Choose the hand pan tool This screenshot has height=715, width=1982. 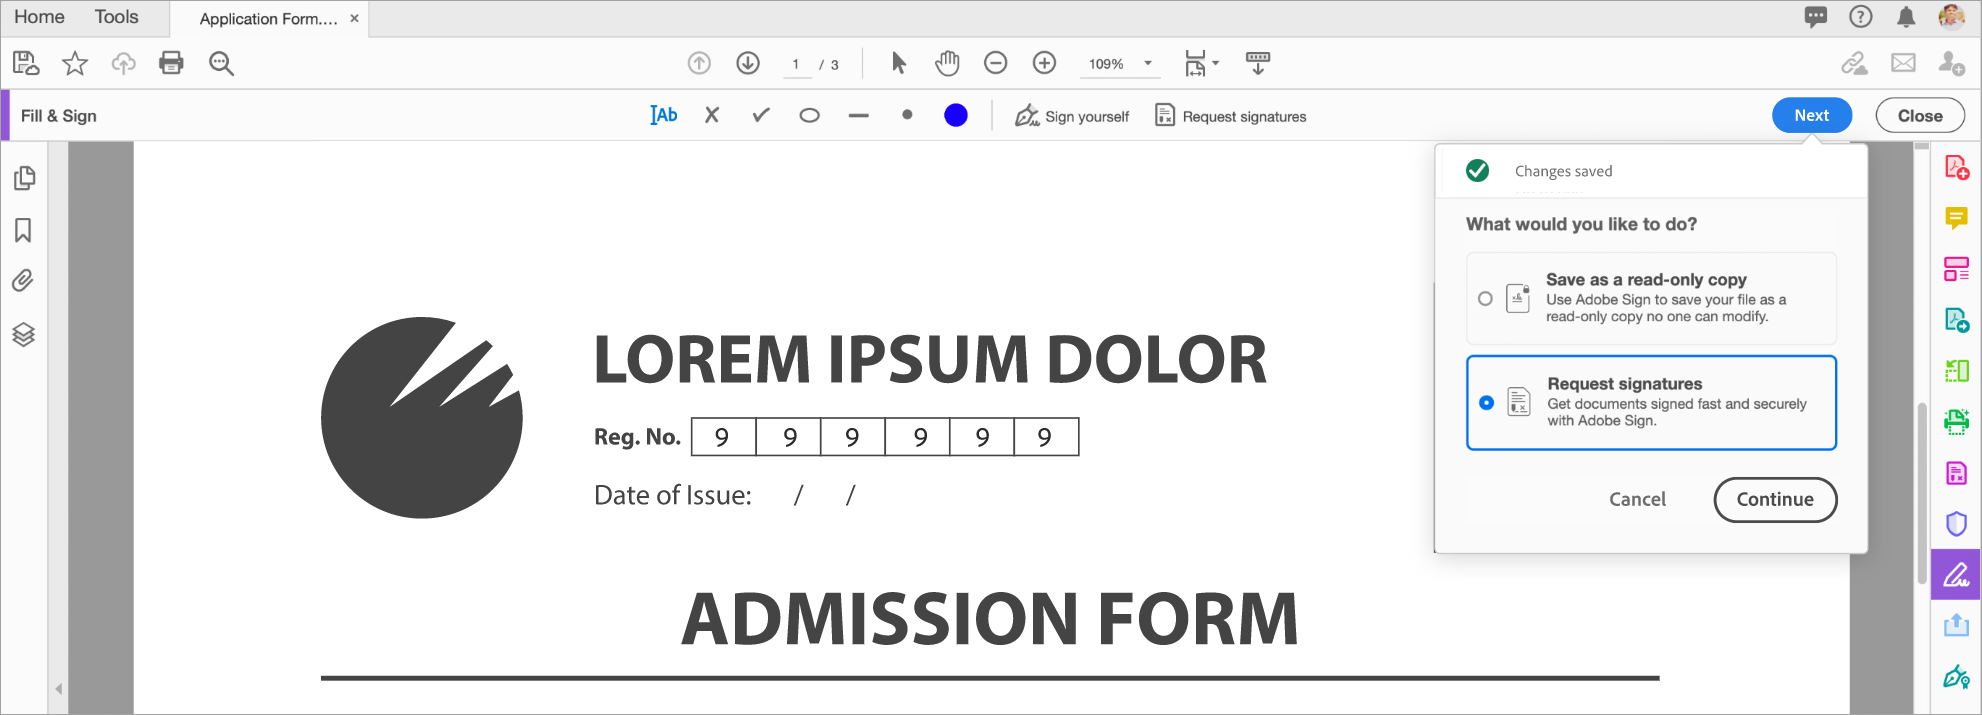pos(947,63)
